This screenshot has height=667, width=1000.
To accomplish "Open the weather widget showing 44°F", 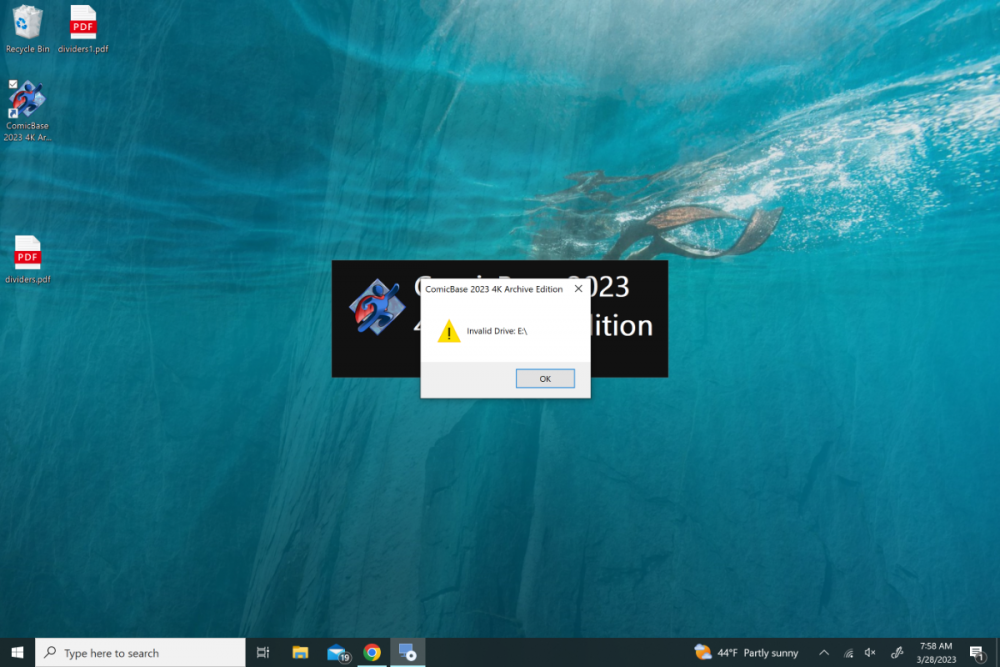I will click(747, 653).
